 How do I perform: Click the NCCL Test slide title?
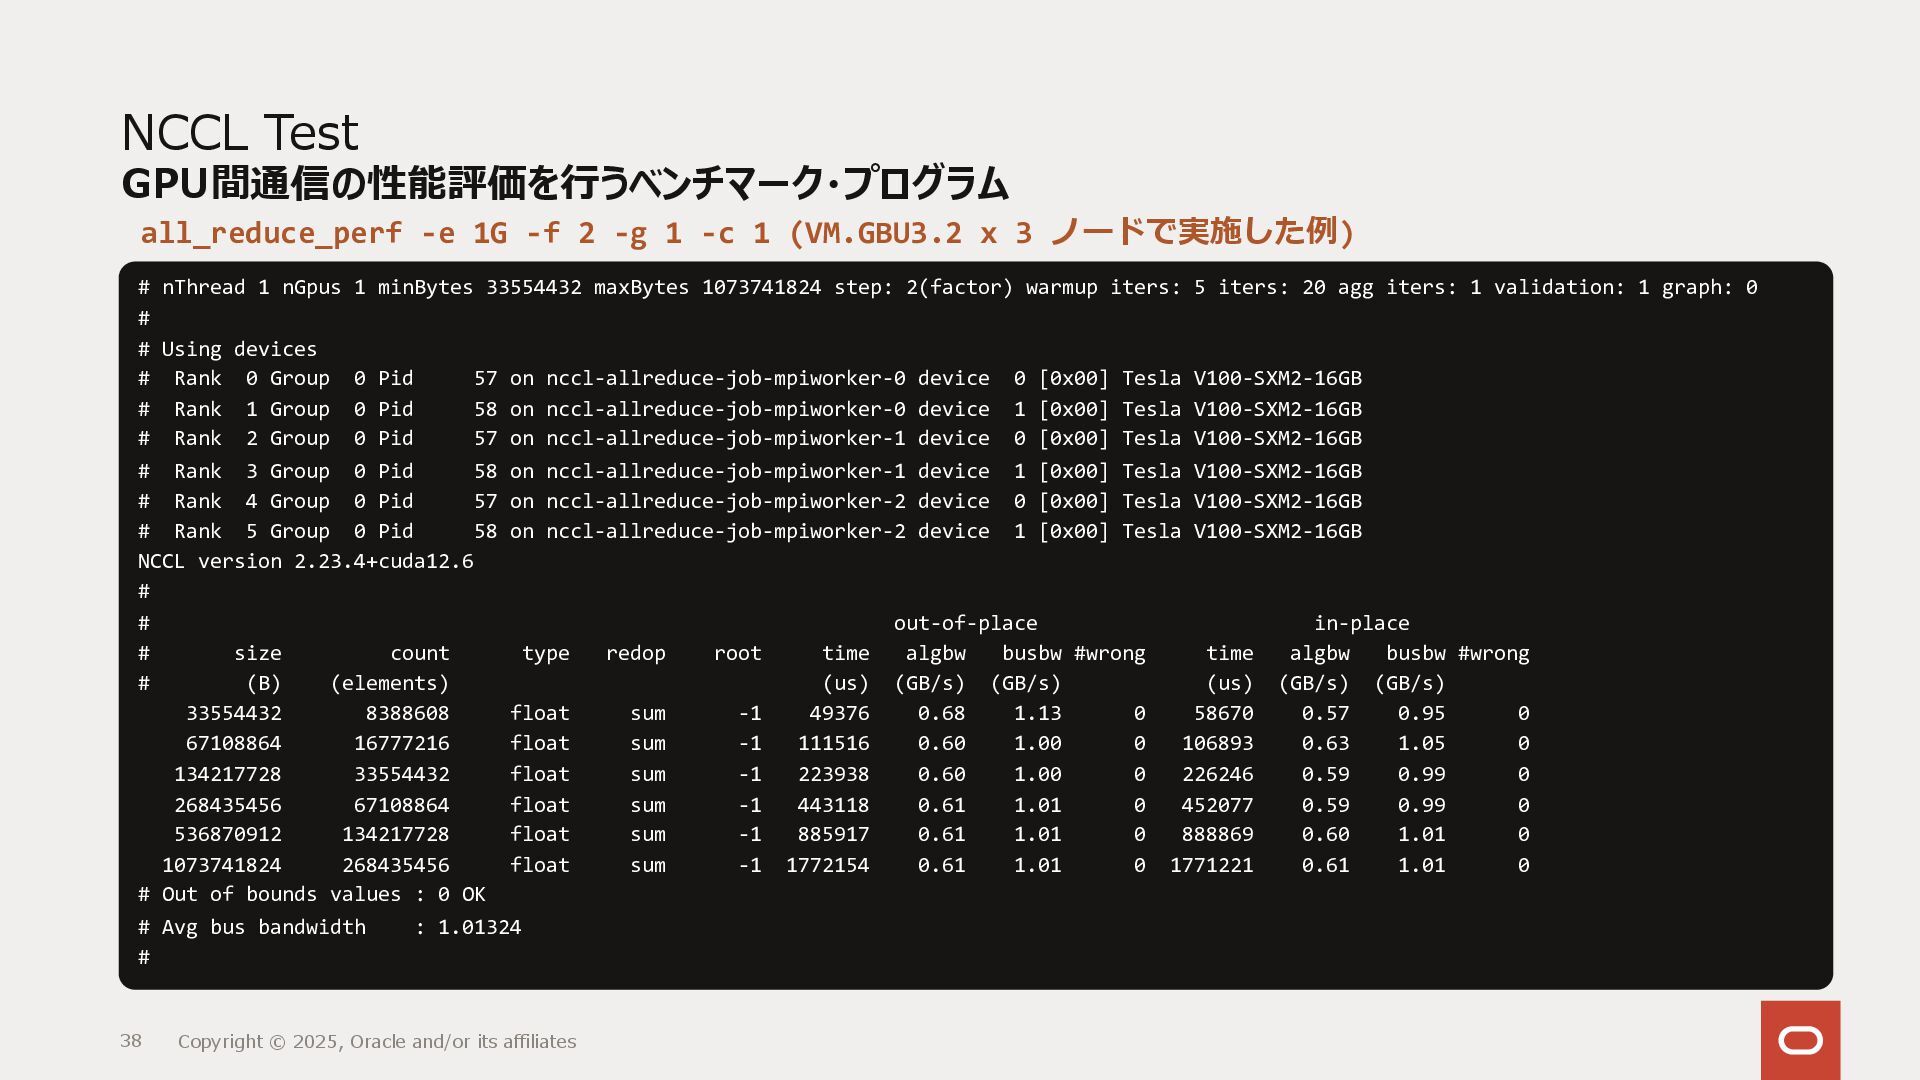click(x=239, y=132)
